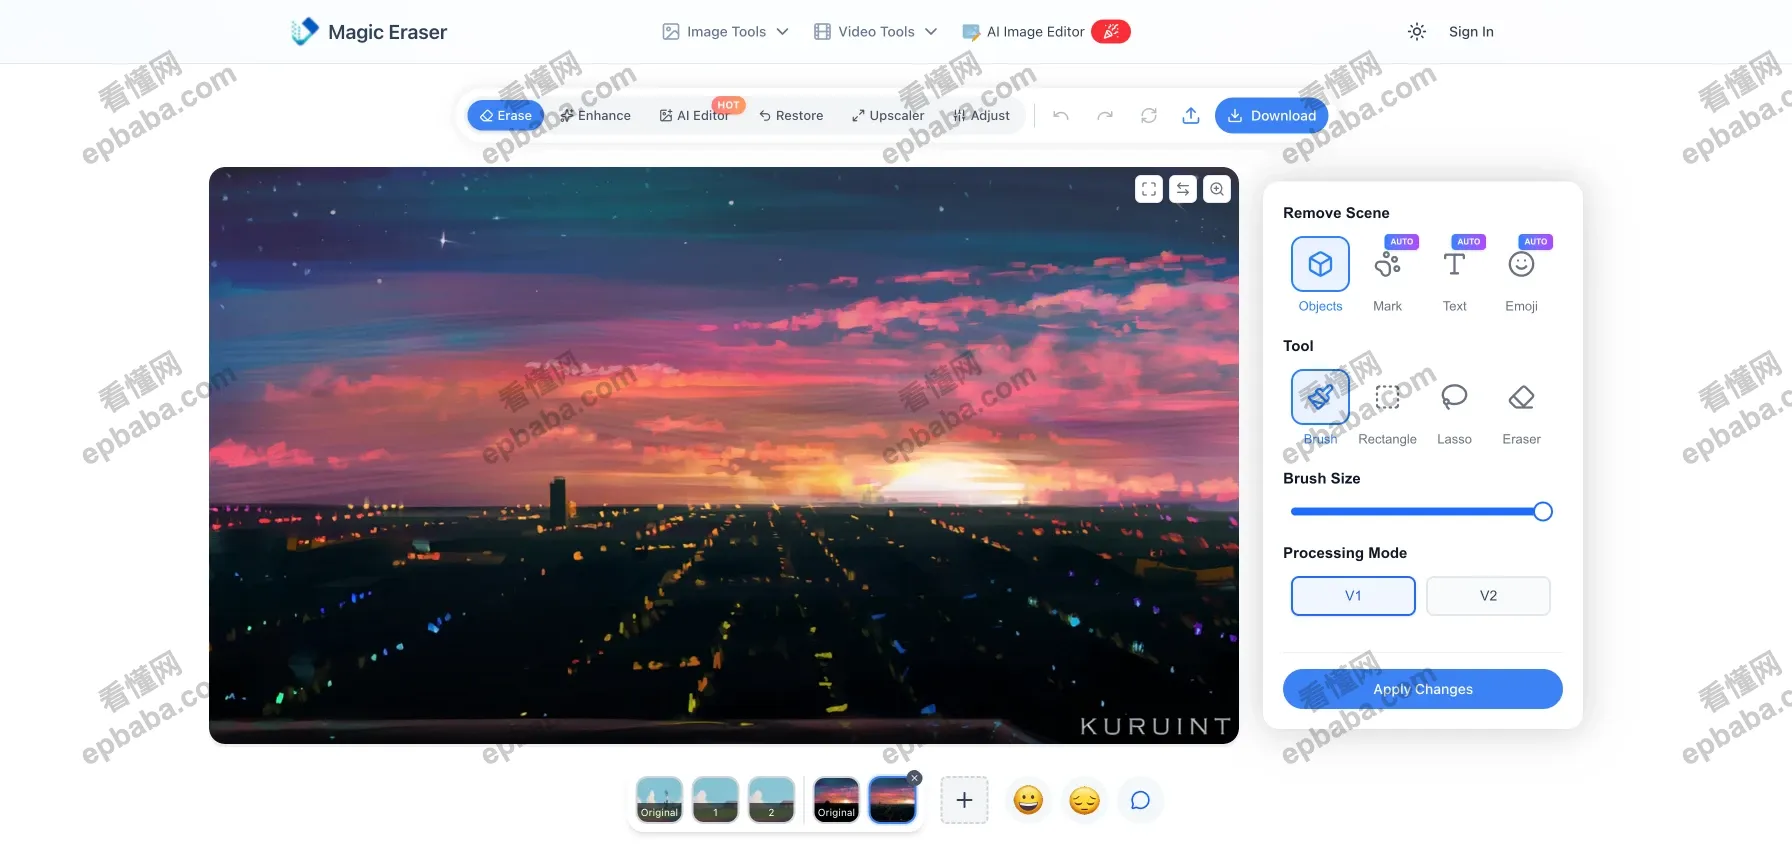Open the Enhance tab

point(595,116)
